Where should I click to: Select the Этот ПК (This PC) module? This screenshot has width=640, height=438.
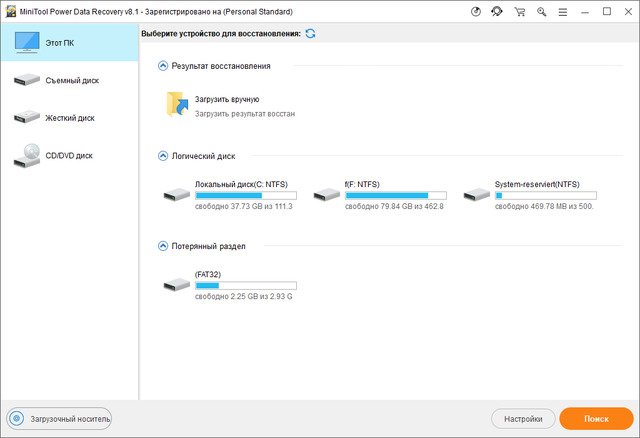point(69,42)
